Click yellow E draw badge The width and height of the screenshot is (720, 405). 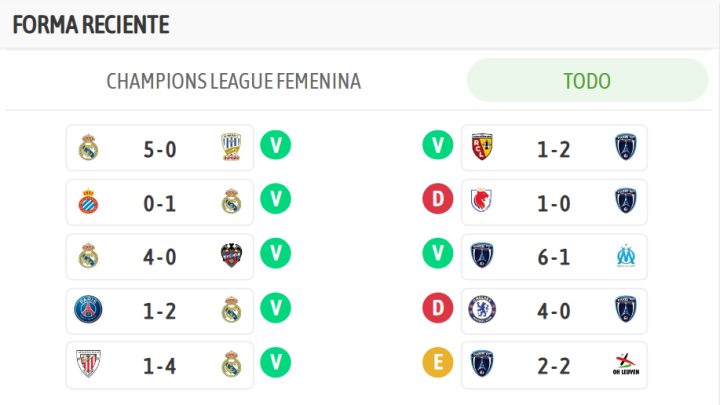[437, 362]
